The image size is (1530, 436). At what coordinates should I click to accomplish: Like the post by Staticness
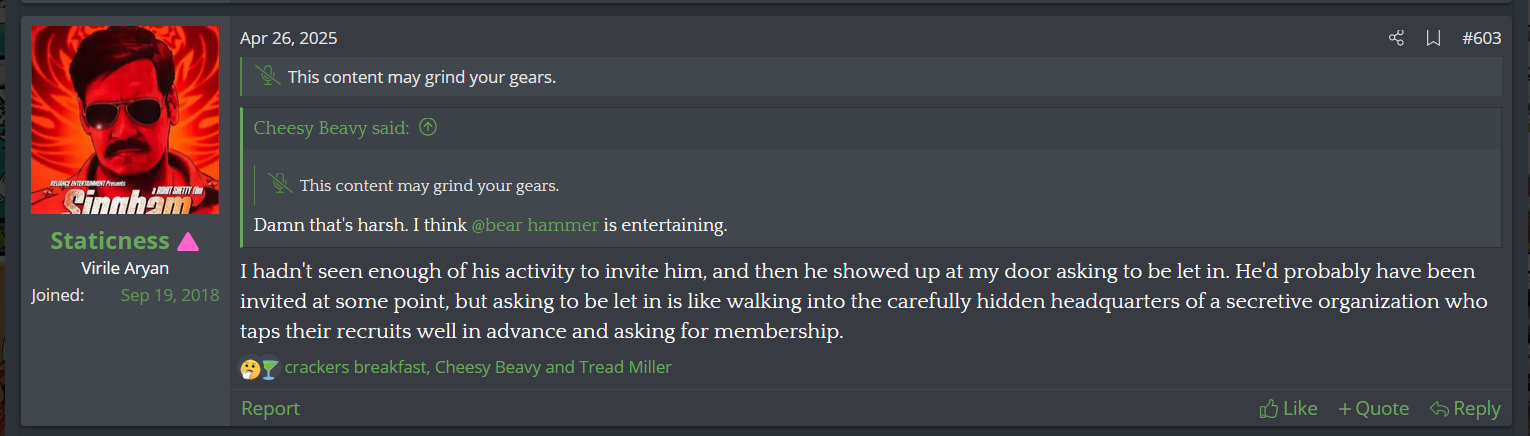[x=1288, y=408]
